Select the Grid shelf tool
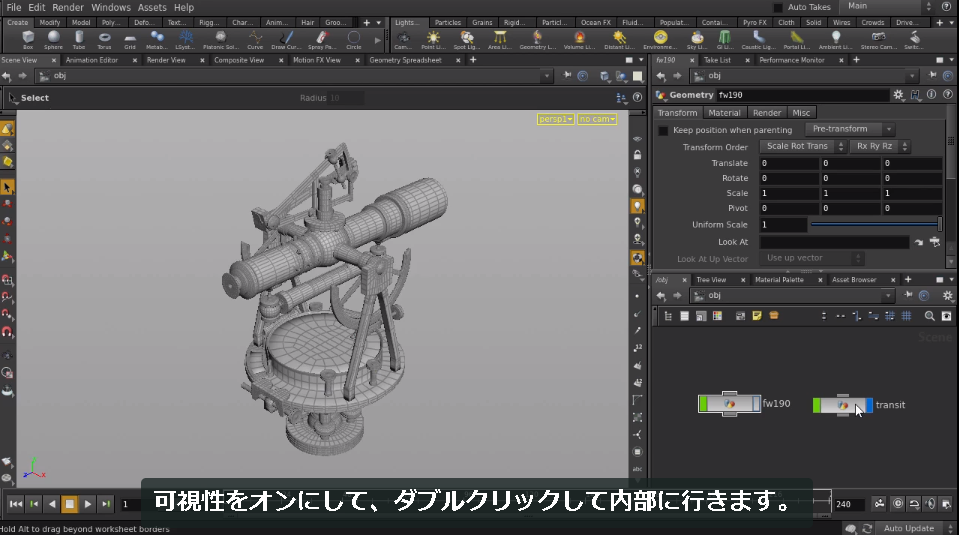959x535 pixels. pos(130,40)
